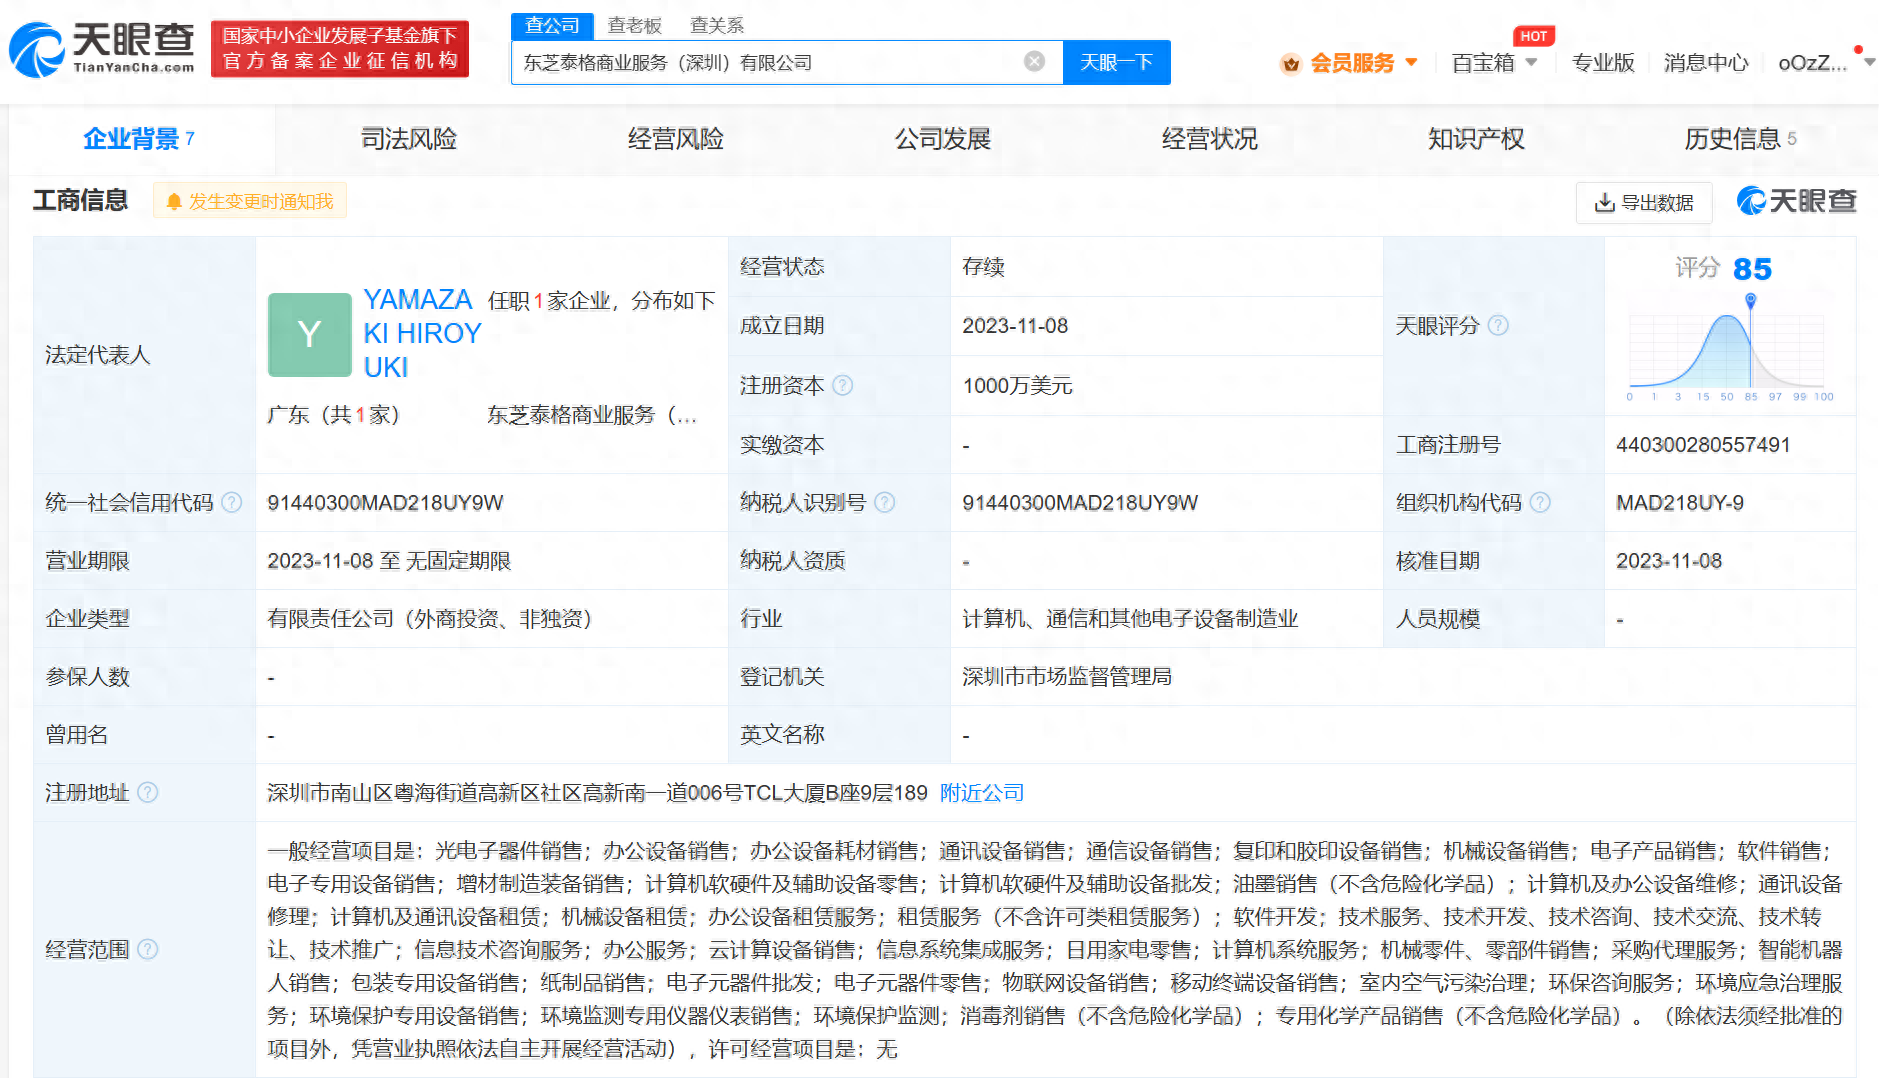Switch to 公司发展 tab

942,139
